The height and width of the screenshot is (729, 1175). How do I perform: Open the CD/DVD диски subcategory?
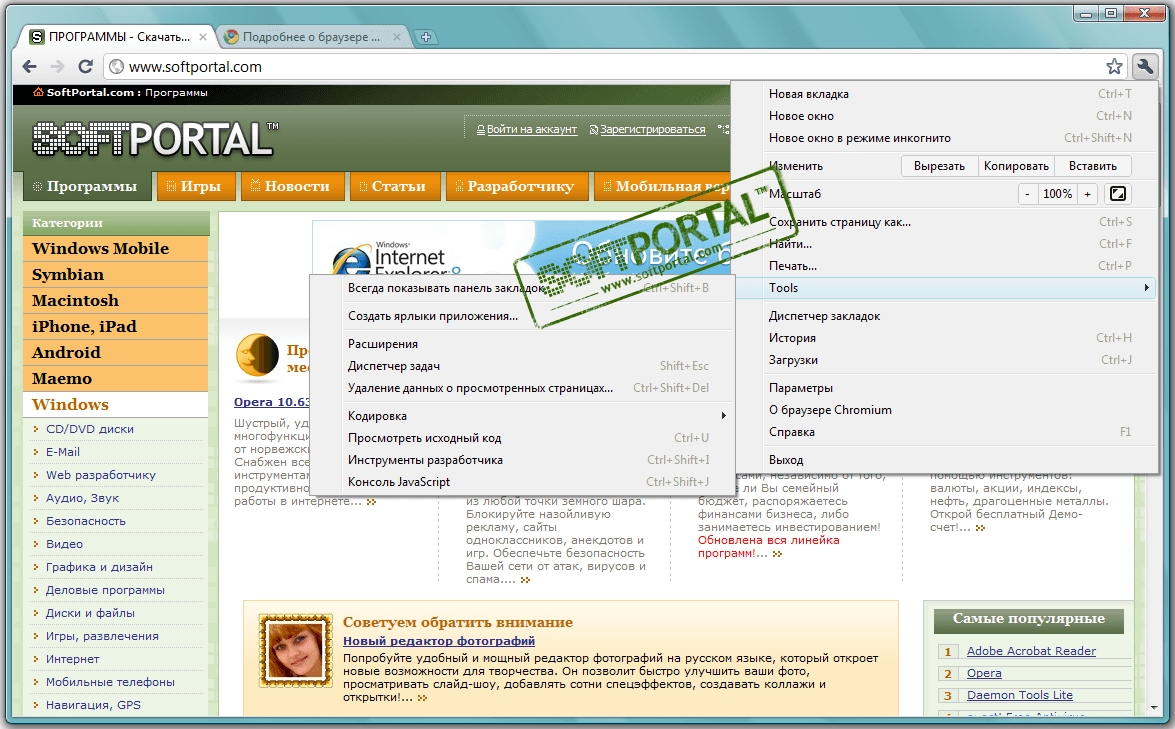(90, 429)
